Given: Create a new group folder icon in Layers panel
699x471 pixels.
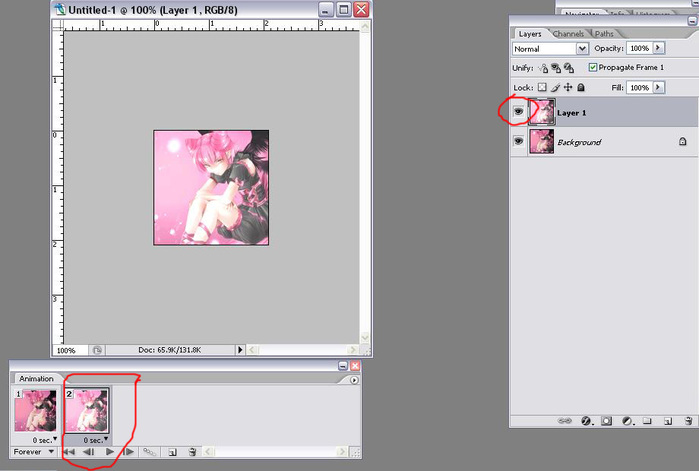Looking at the screenshot, I should pos(647,421).
